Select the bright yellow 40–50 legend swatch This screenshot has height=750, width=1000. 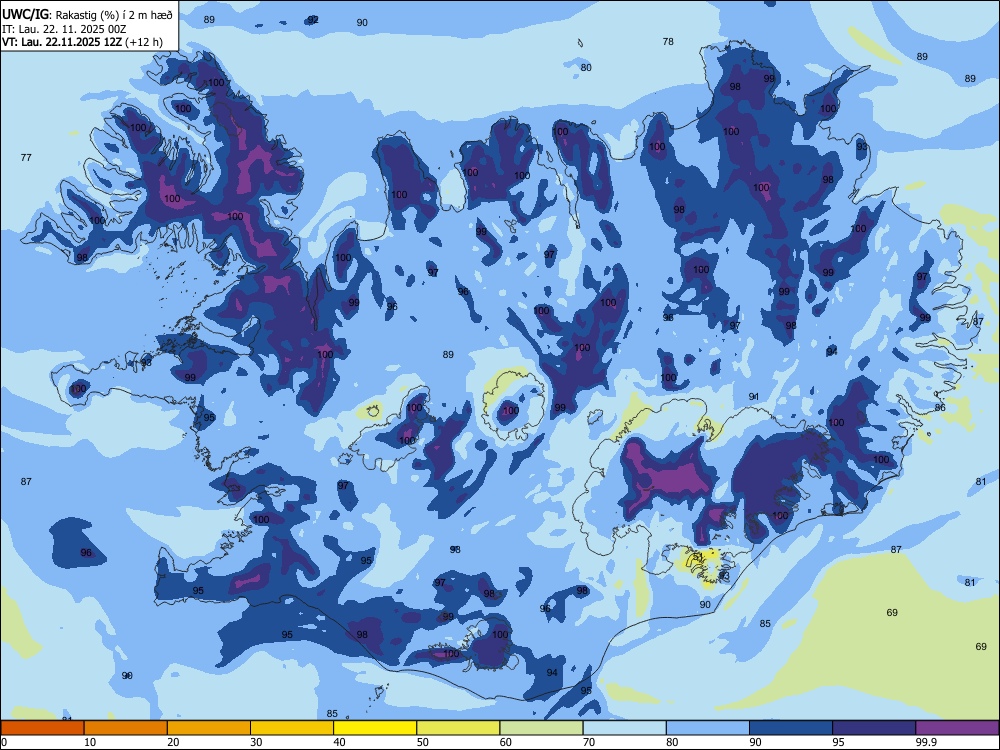coord(375,728)
